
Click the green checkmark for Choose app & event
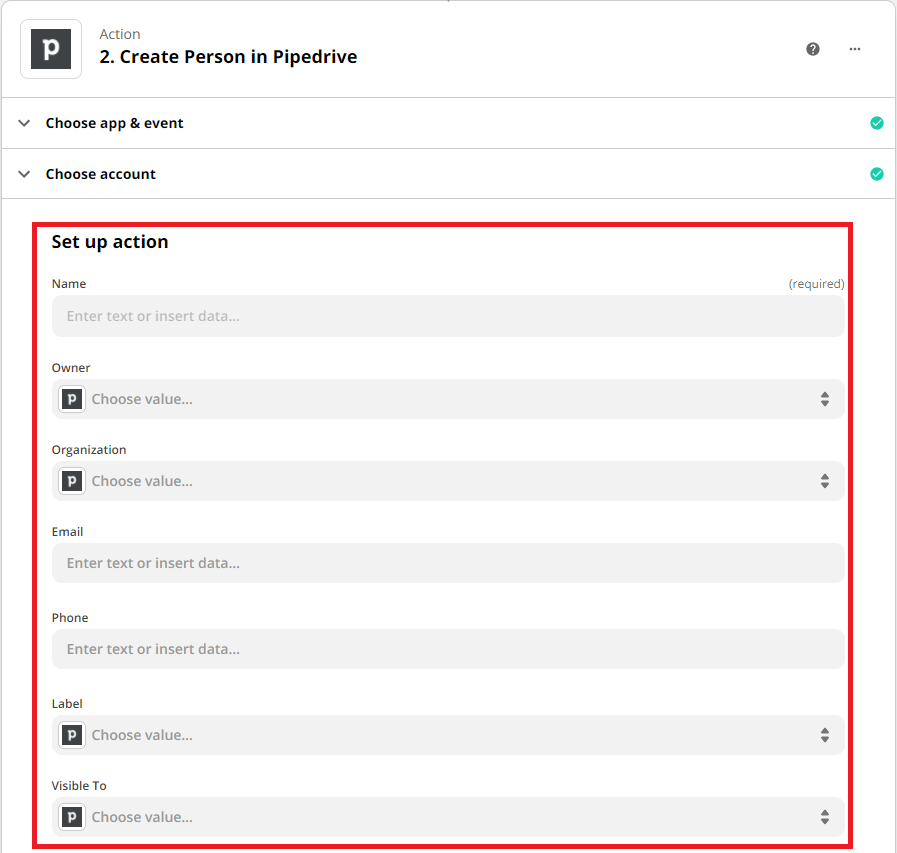876,123
